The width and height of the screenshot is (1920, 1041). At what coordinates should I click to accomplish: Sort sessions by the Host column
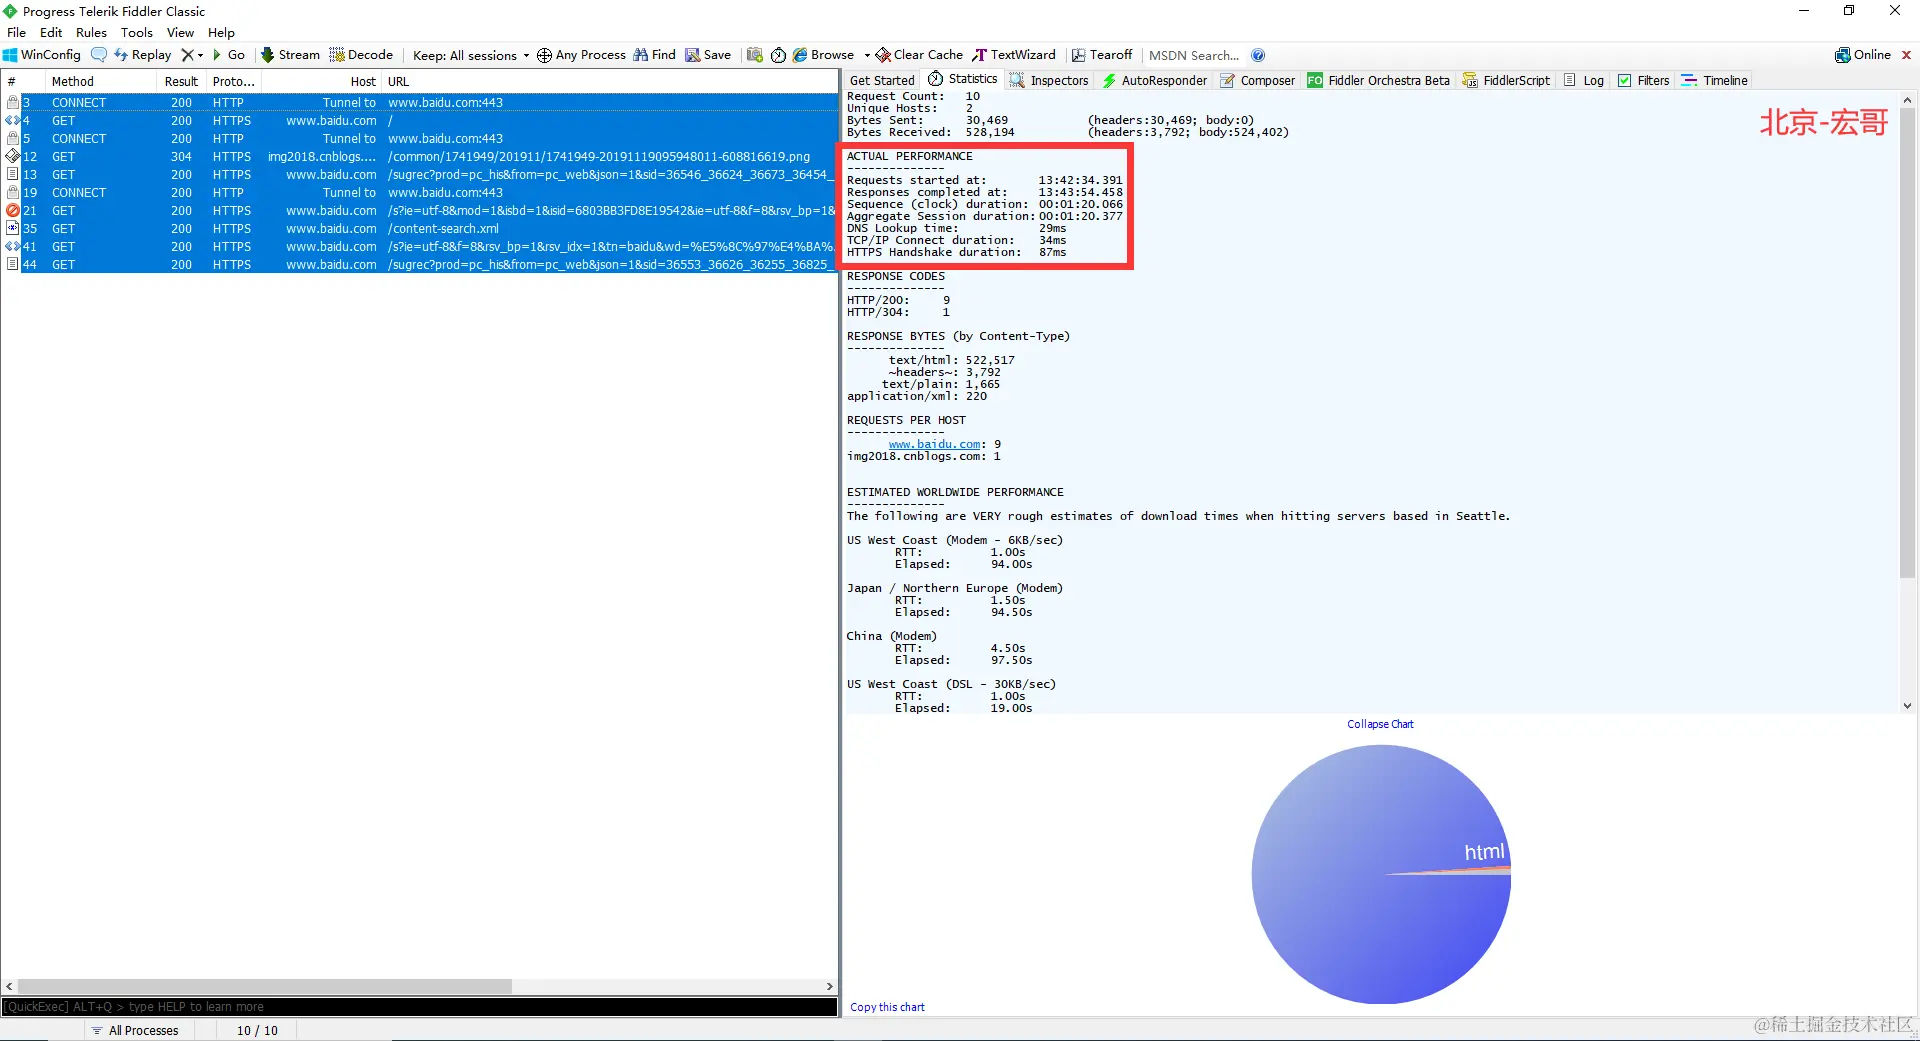pyautogui.click(x=321, y=81)
